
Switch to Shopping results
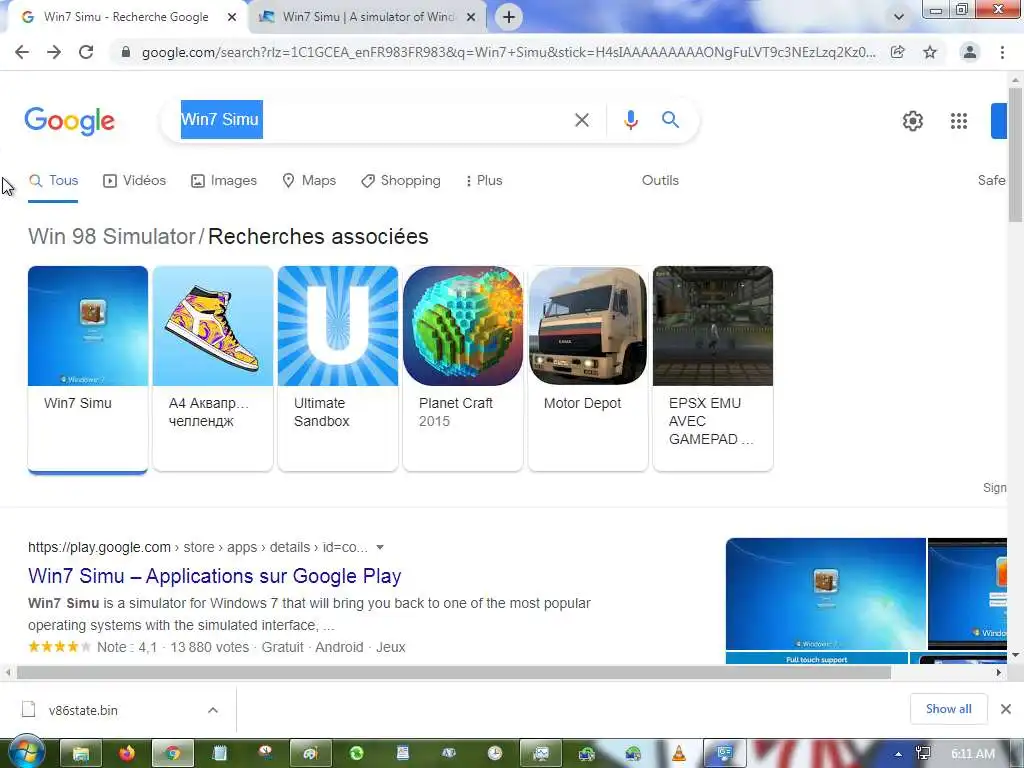click(x=401, y=180)
